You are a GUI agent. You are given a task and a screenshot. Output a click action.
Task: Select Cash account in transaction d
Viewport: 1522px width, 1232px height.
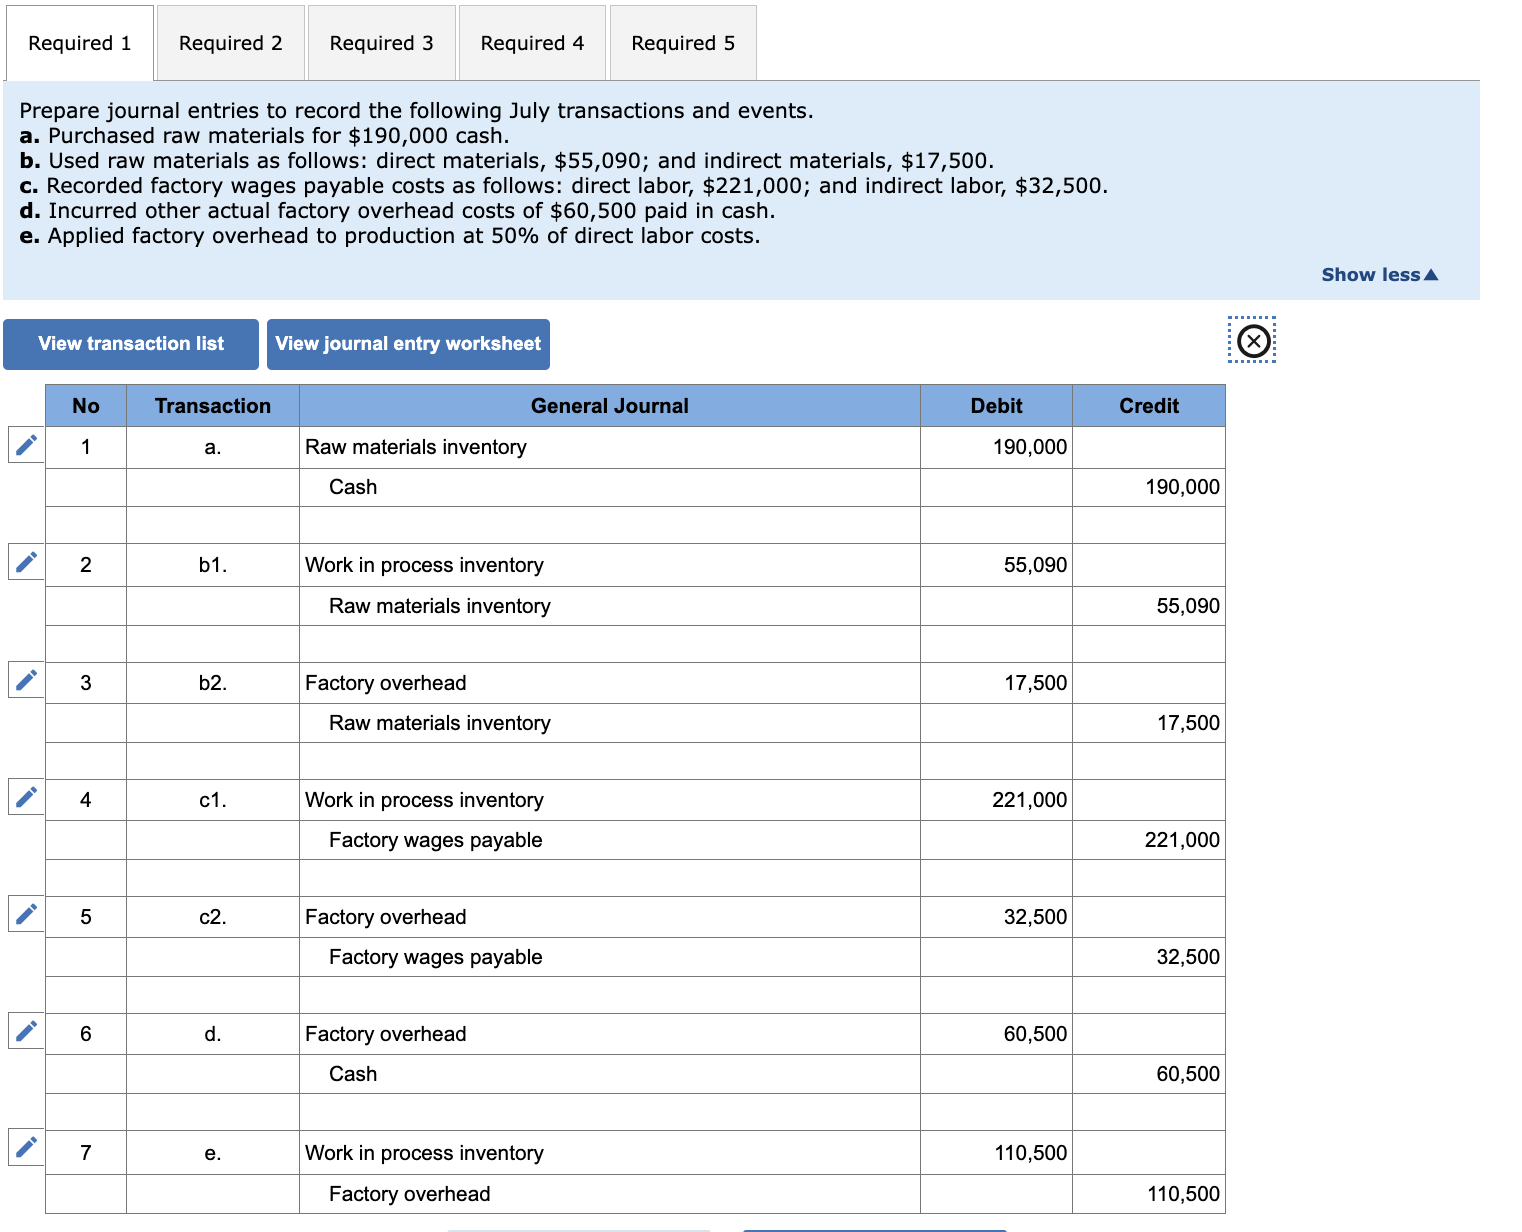610,1074
